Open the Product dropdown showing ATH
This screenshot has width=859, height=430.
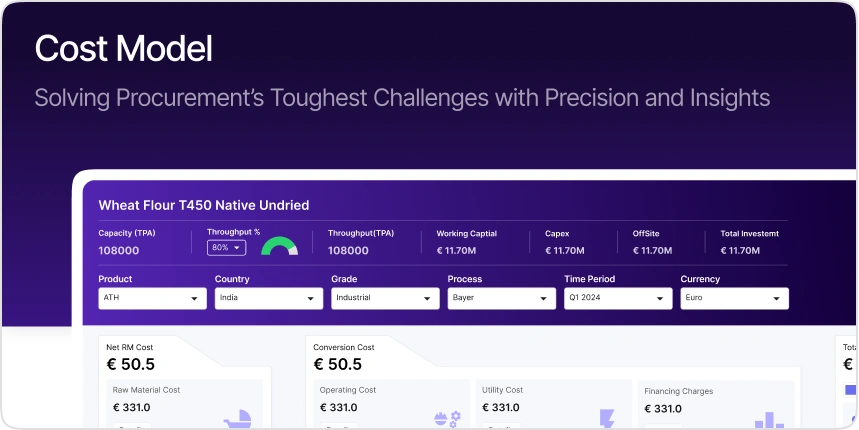click(152, 298)
